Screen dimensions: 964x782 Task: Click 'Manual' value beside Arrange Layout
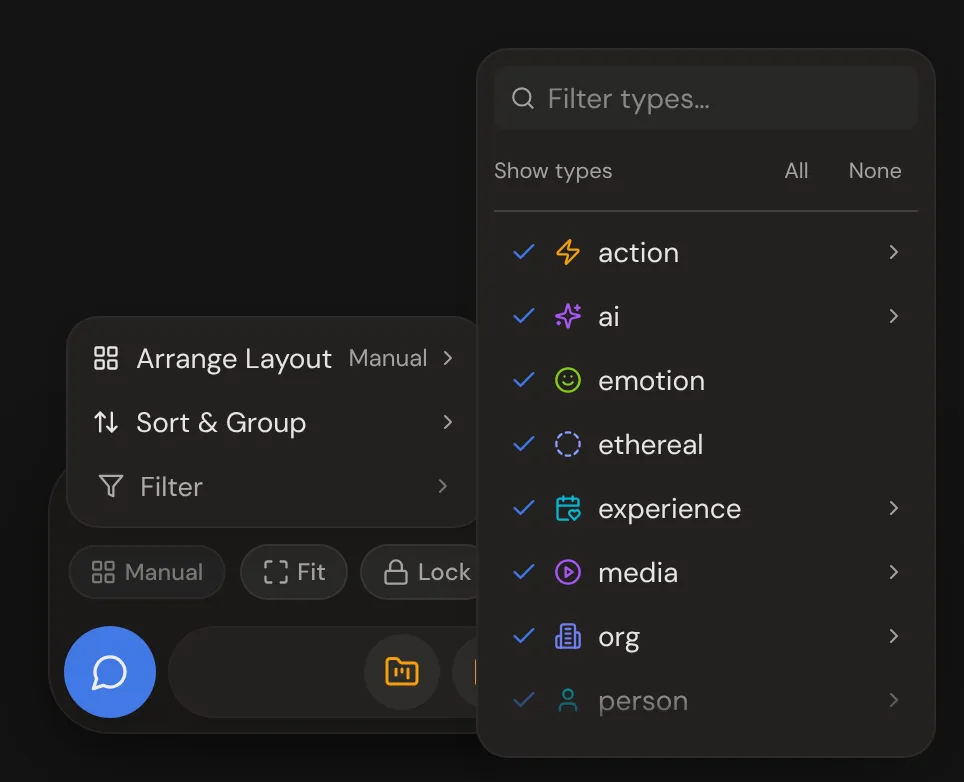[x=387, y=358]
